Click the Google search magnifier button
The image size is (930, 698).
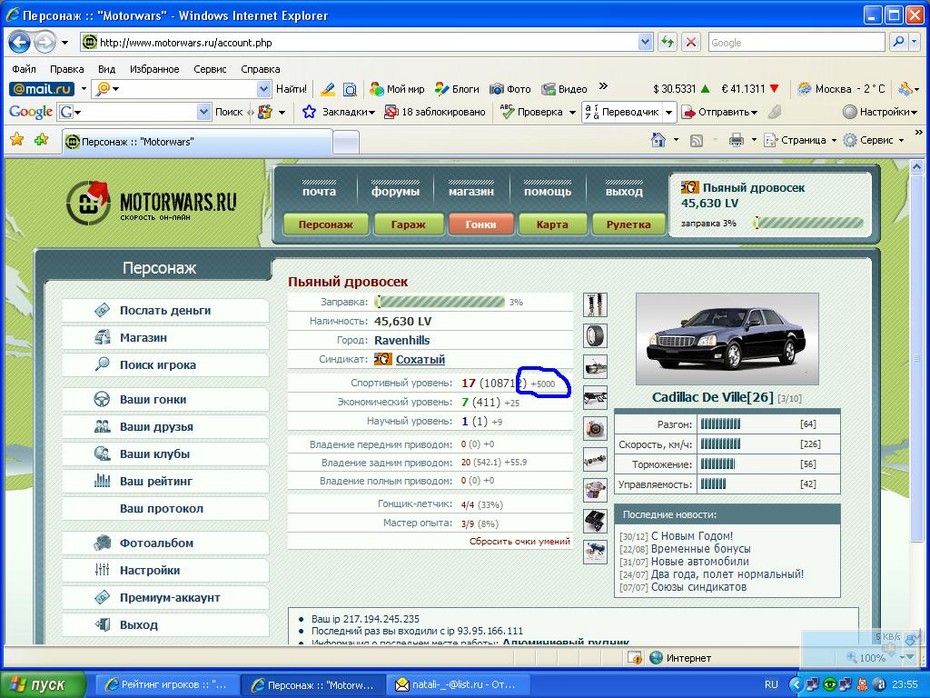899,42
